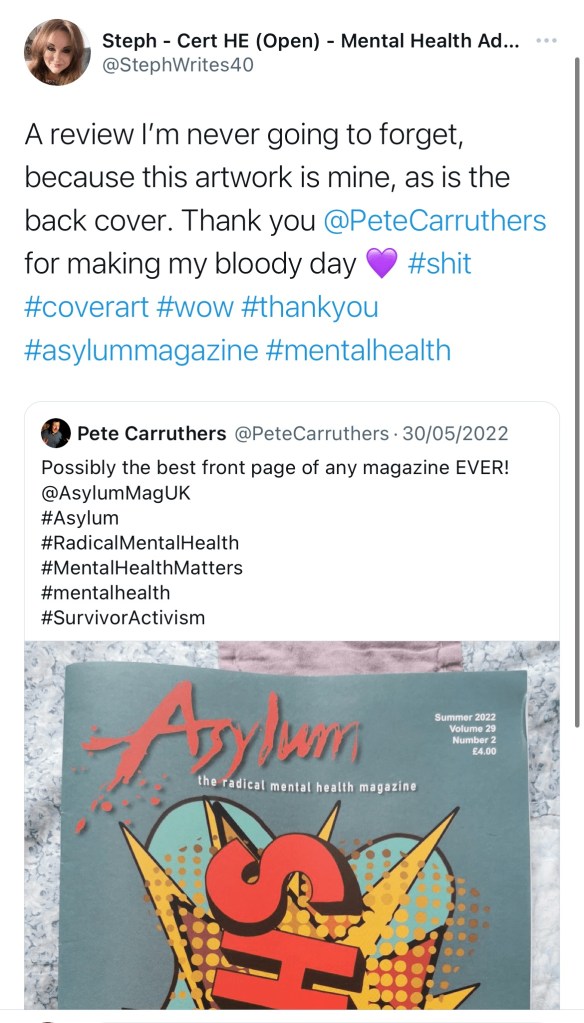Image resolution: width=584 pixels, height=1023 pixels.
Task: Open Steph's profile avatar photo
Action: (57, 52)
